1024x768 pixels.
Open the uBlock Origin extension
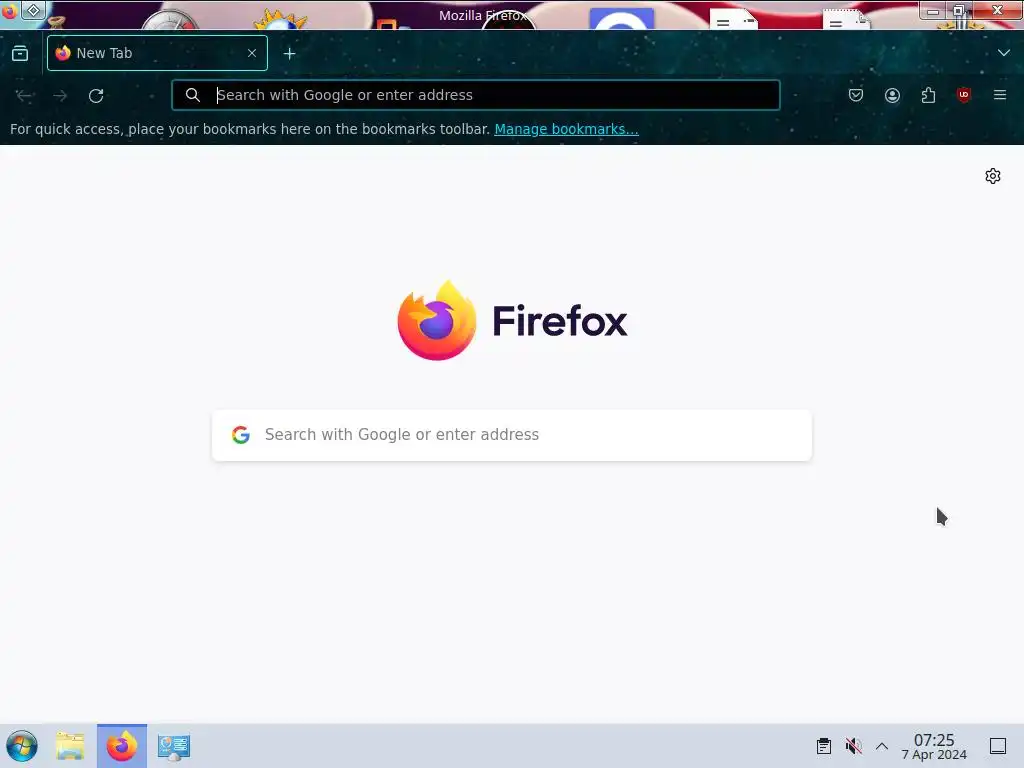(964, 95)
